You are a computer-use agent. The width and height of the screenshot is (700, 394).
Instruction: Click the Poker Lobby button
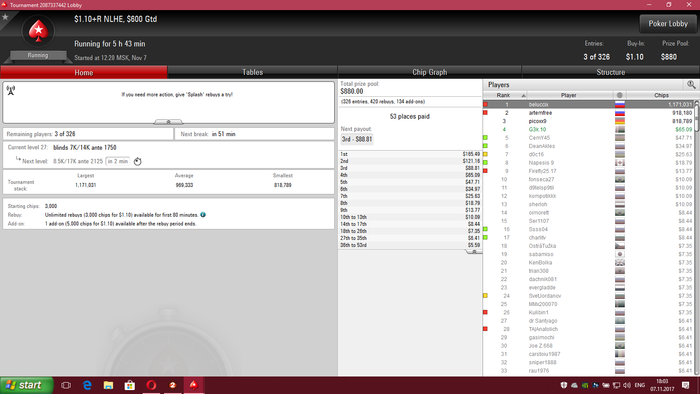(668, 24)
